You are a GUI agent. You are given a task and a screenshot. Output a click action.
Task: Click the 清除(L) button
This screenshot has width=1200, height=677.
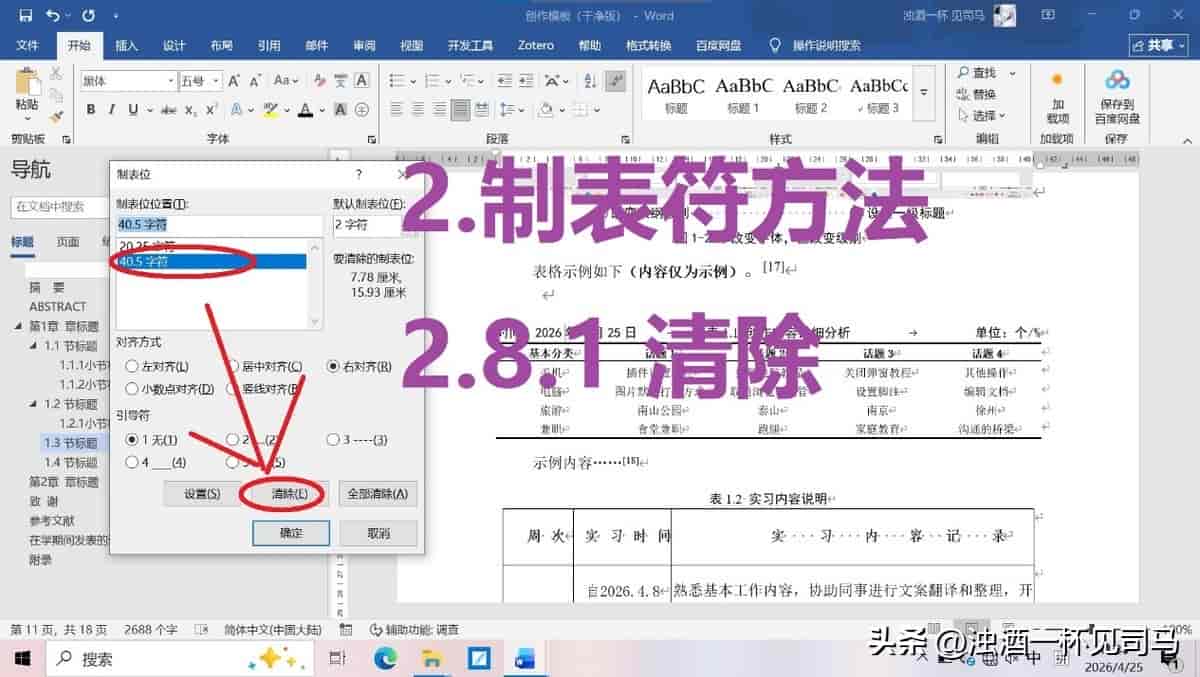coord(290,493)
